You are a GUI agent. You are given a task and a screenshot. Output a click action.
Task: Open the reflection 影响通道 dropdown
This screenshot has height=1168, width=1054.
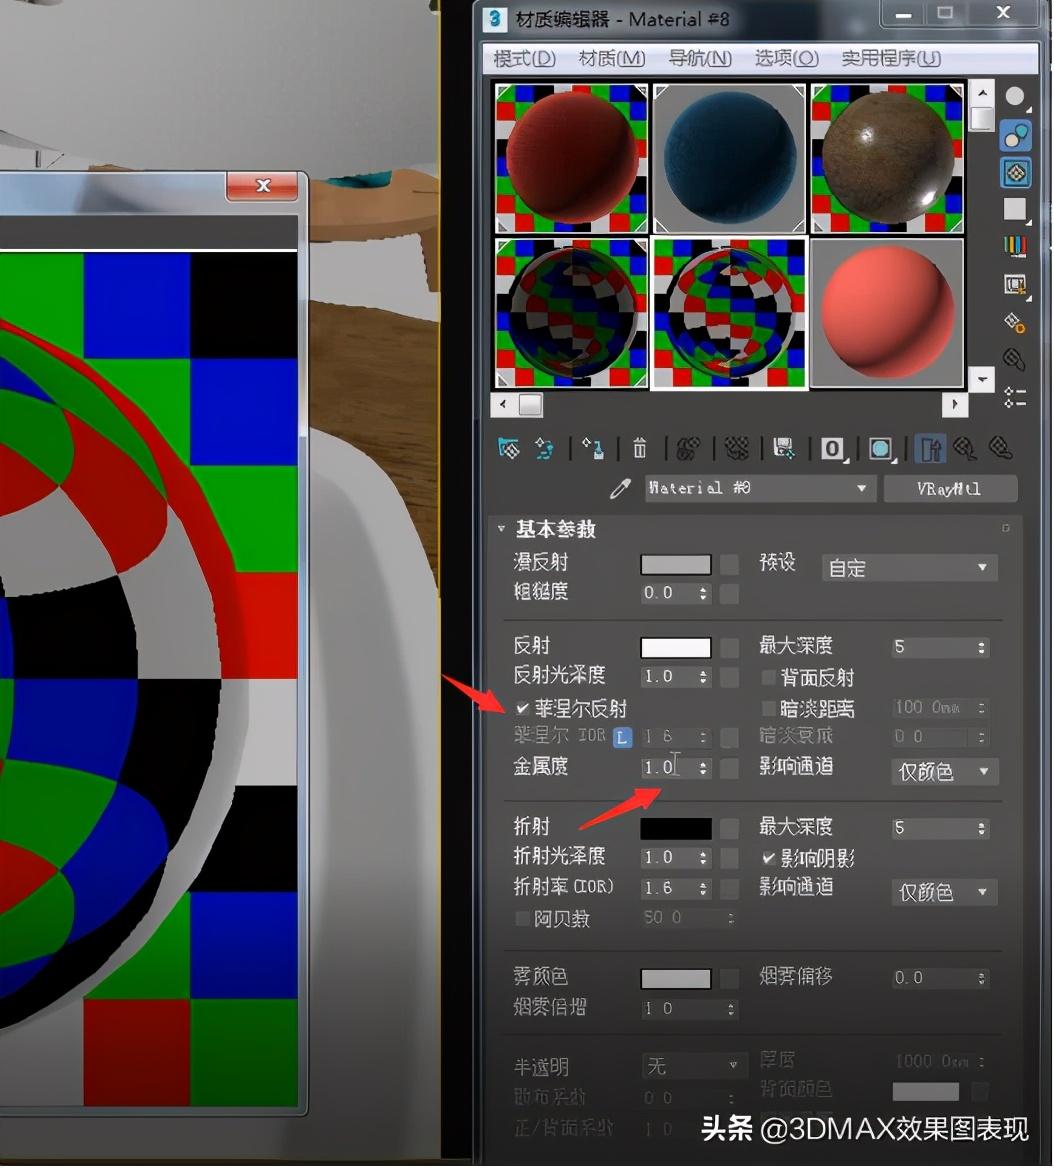click(945, 772)
